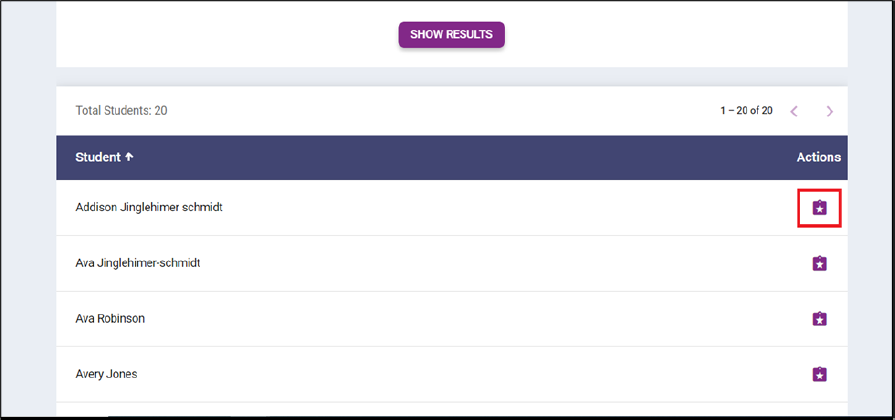Click the blank middle of Avery Jones's row
This screenshot has height=420, width=895.
click(450, 374)
